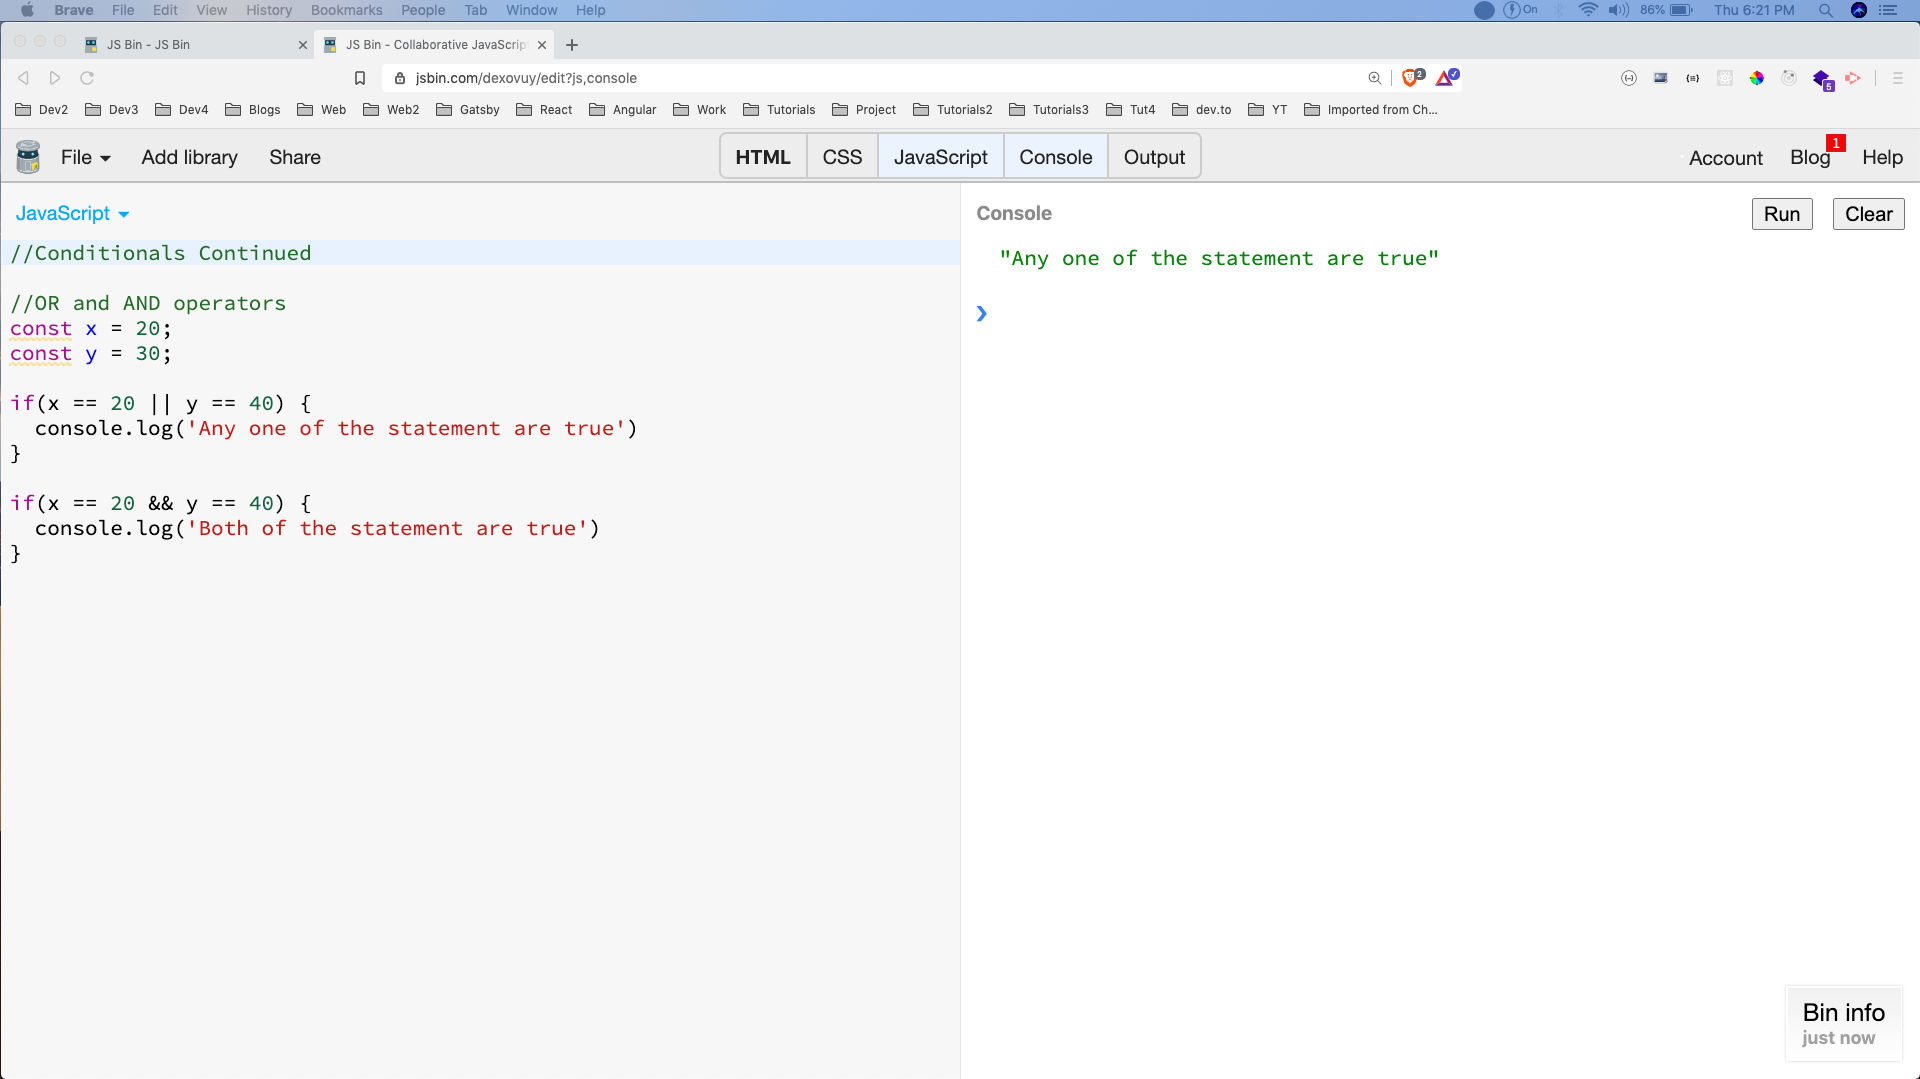Toggle the Console panel
The image size is (1920, 1079).
pyautogui.click(x=1056, y=157)
